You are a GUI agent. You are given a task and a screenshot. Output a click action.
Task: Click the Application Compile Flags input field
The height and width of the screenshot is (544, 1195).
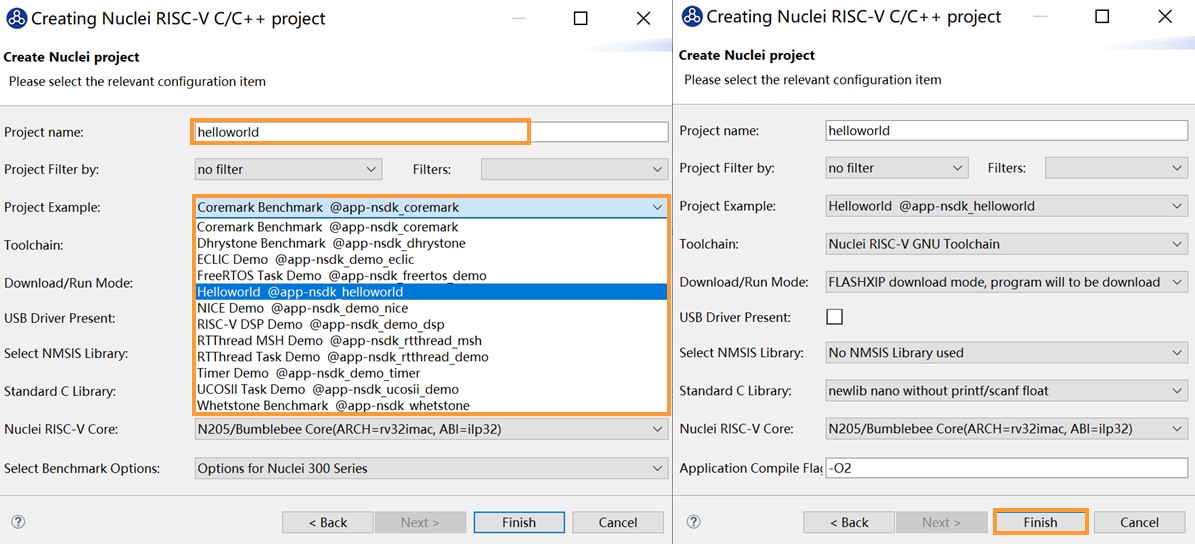[1006, 468]
